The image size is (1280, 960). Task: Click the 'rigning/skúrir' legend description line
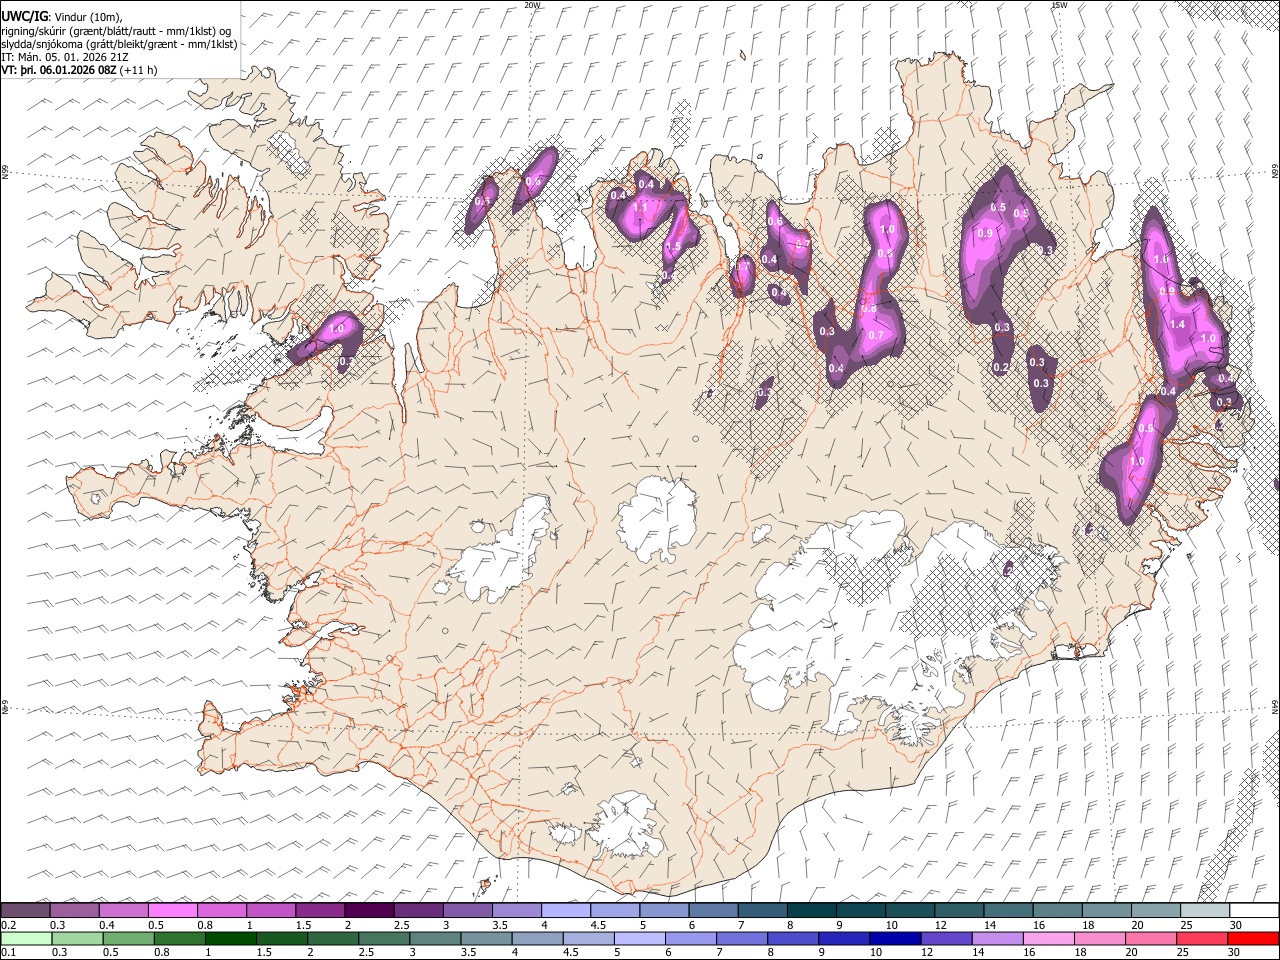[x=116, y=30]
